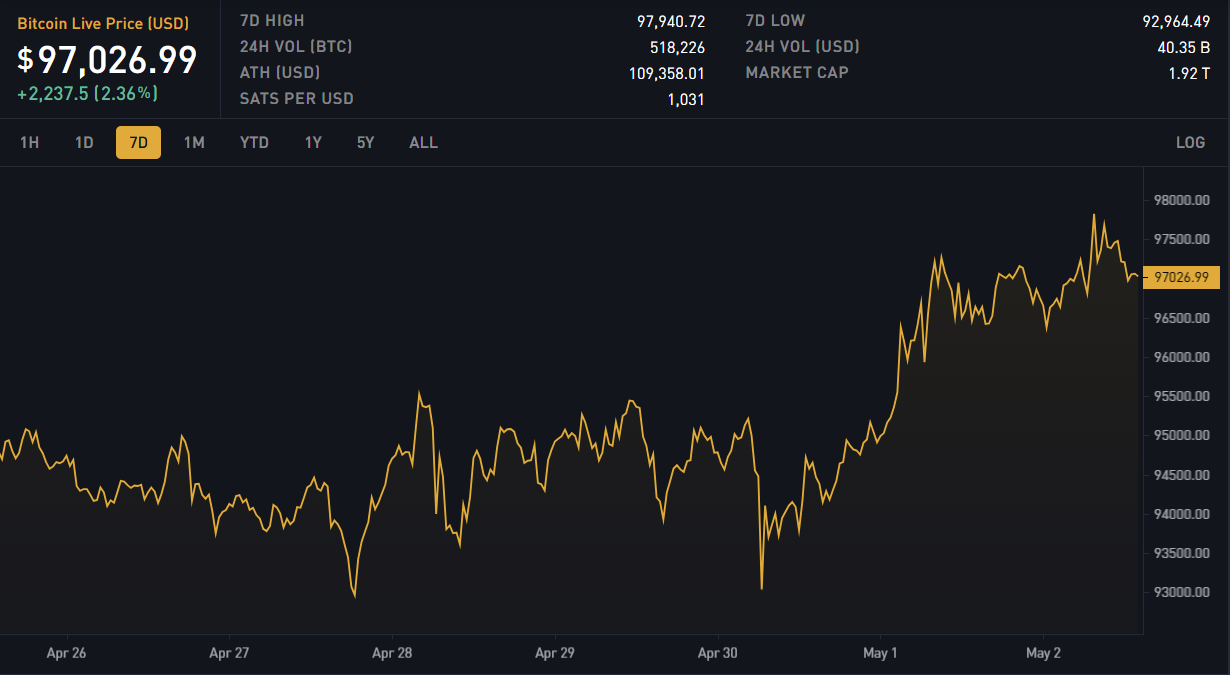Select the 1H timeframe tab

[x=30, y=143]
